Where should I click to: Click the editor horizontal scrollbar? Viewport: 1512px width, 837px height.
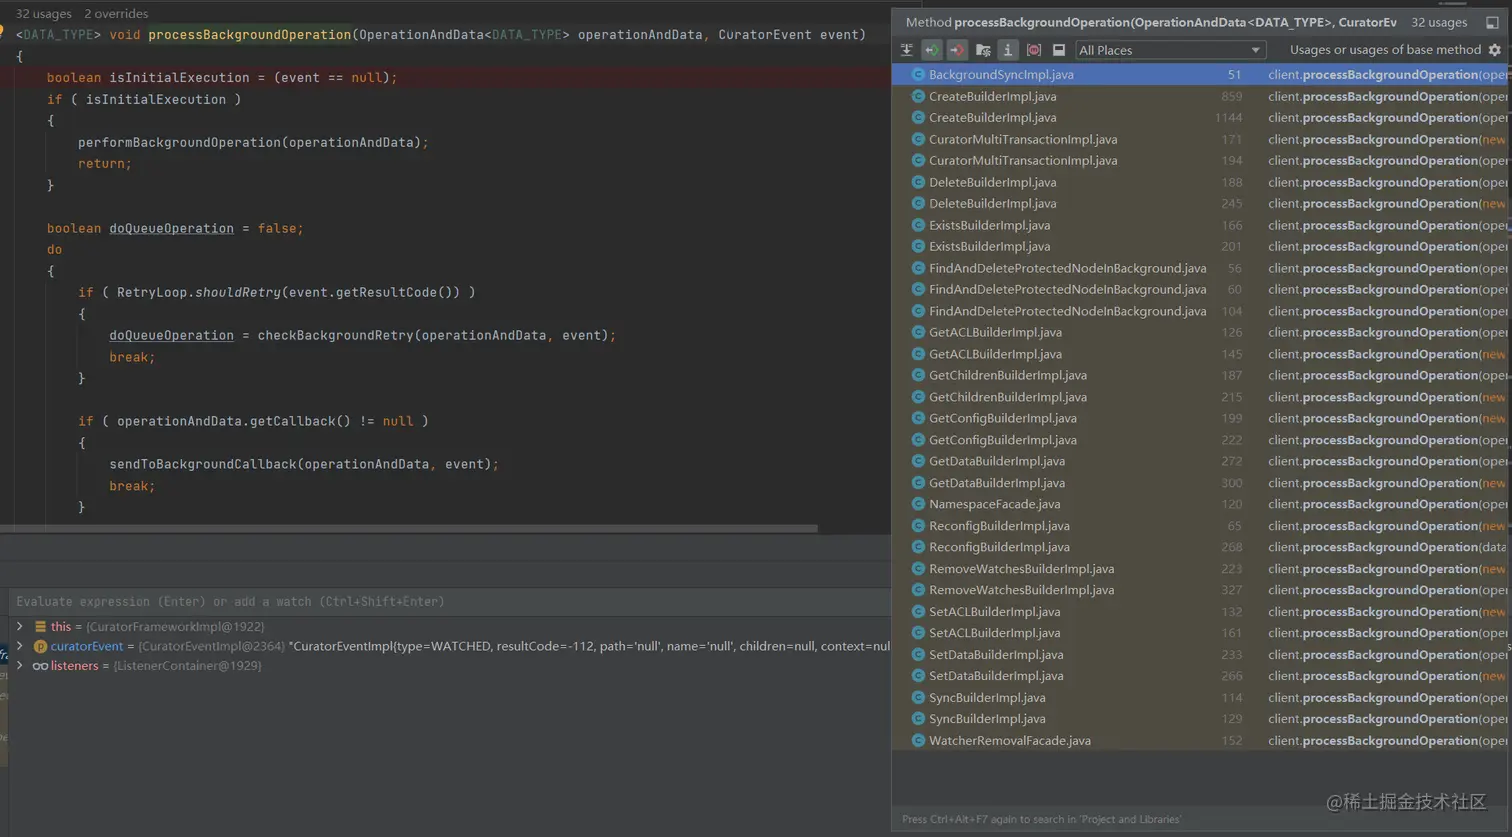coord(409,529)
